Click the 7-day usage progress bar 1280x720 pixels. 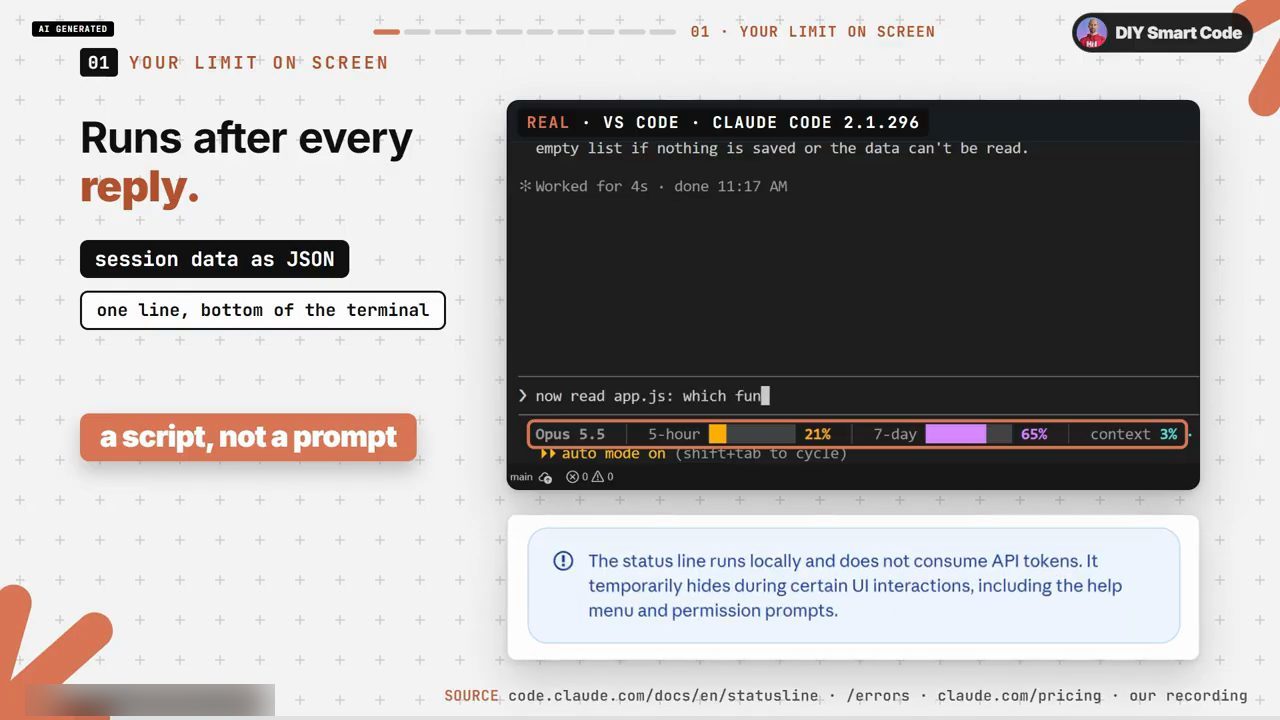coord(968,434)
